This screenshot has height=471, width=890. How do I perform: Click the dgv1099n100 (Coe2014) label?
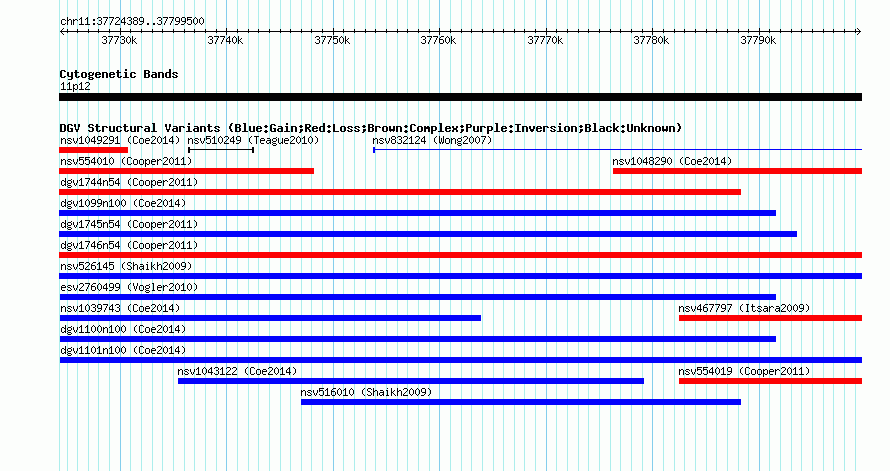pyautogui.click(x=123, y=203)
